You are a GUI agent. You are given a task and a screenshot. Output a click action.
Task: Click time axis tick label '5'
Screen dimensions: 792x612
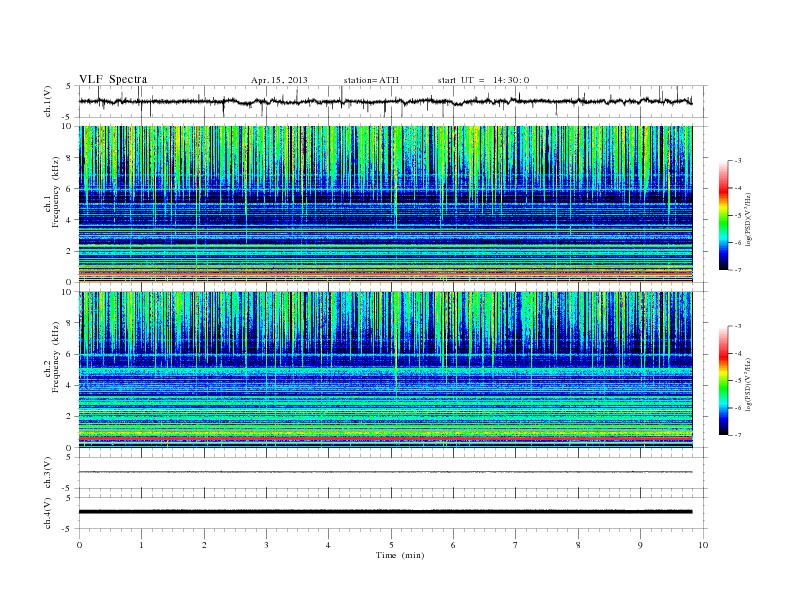[x=391, y=545]
